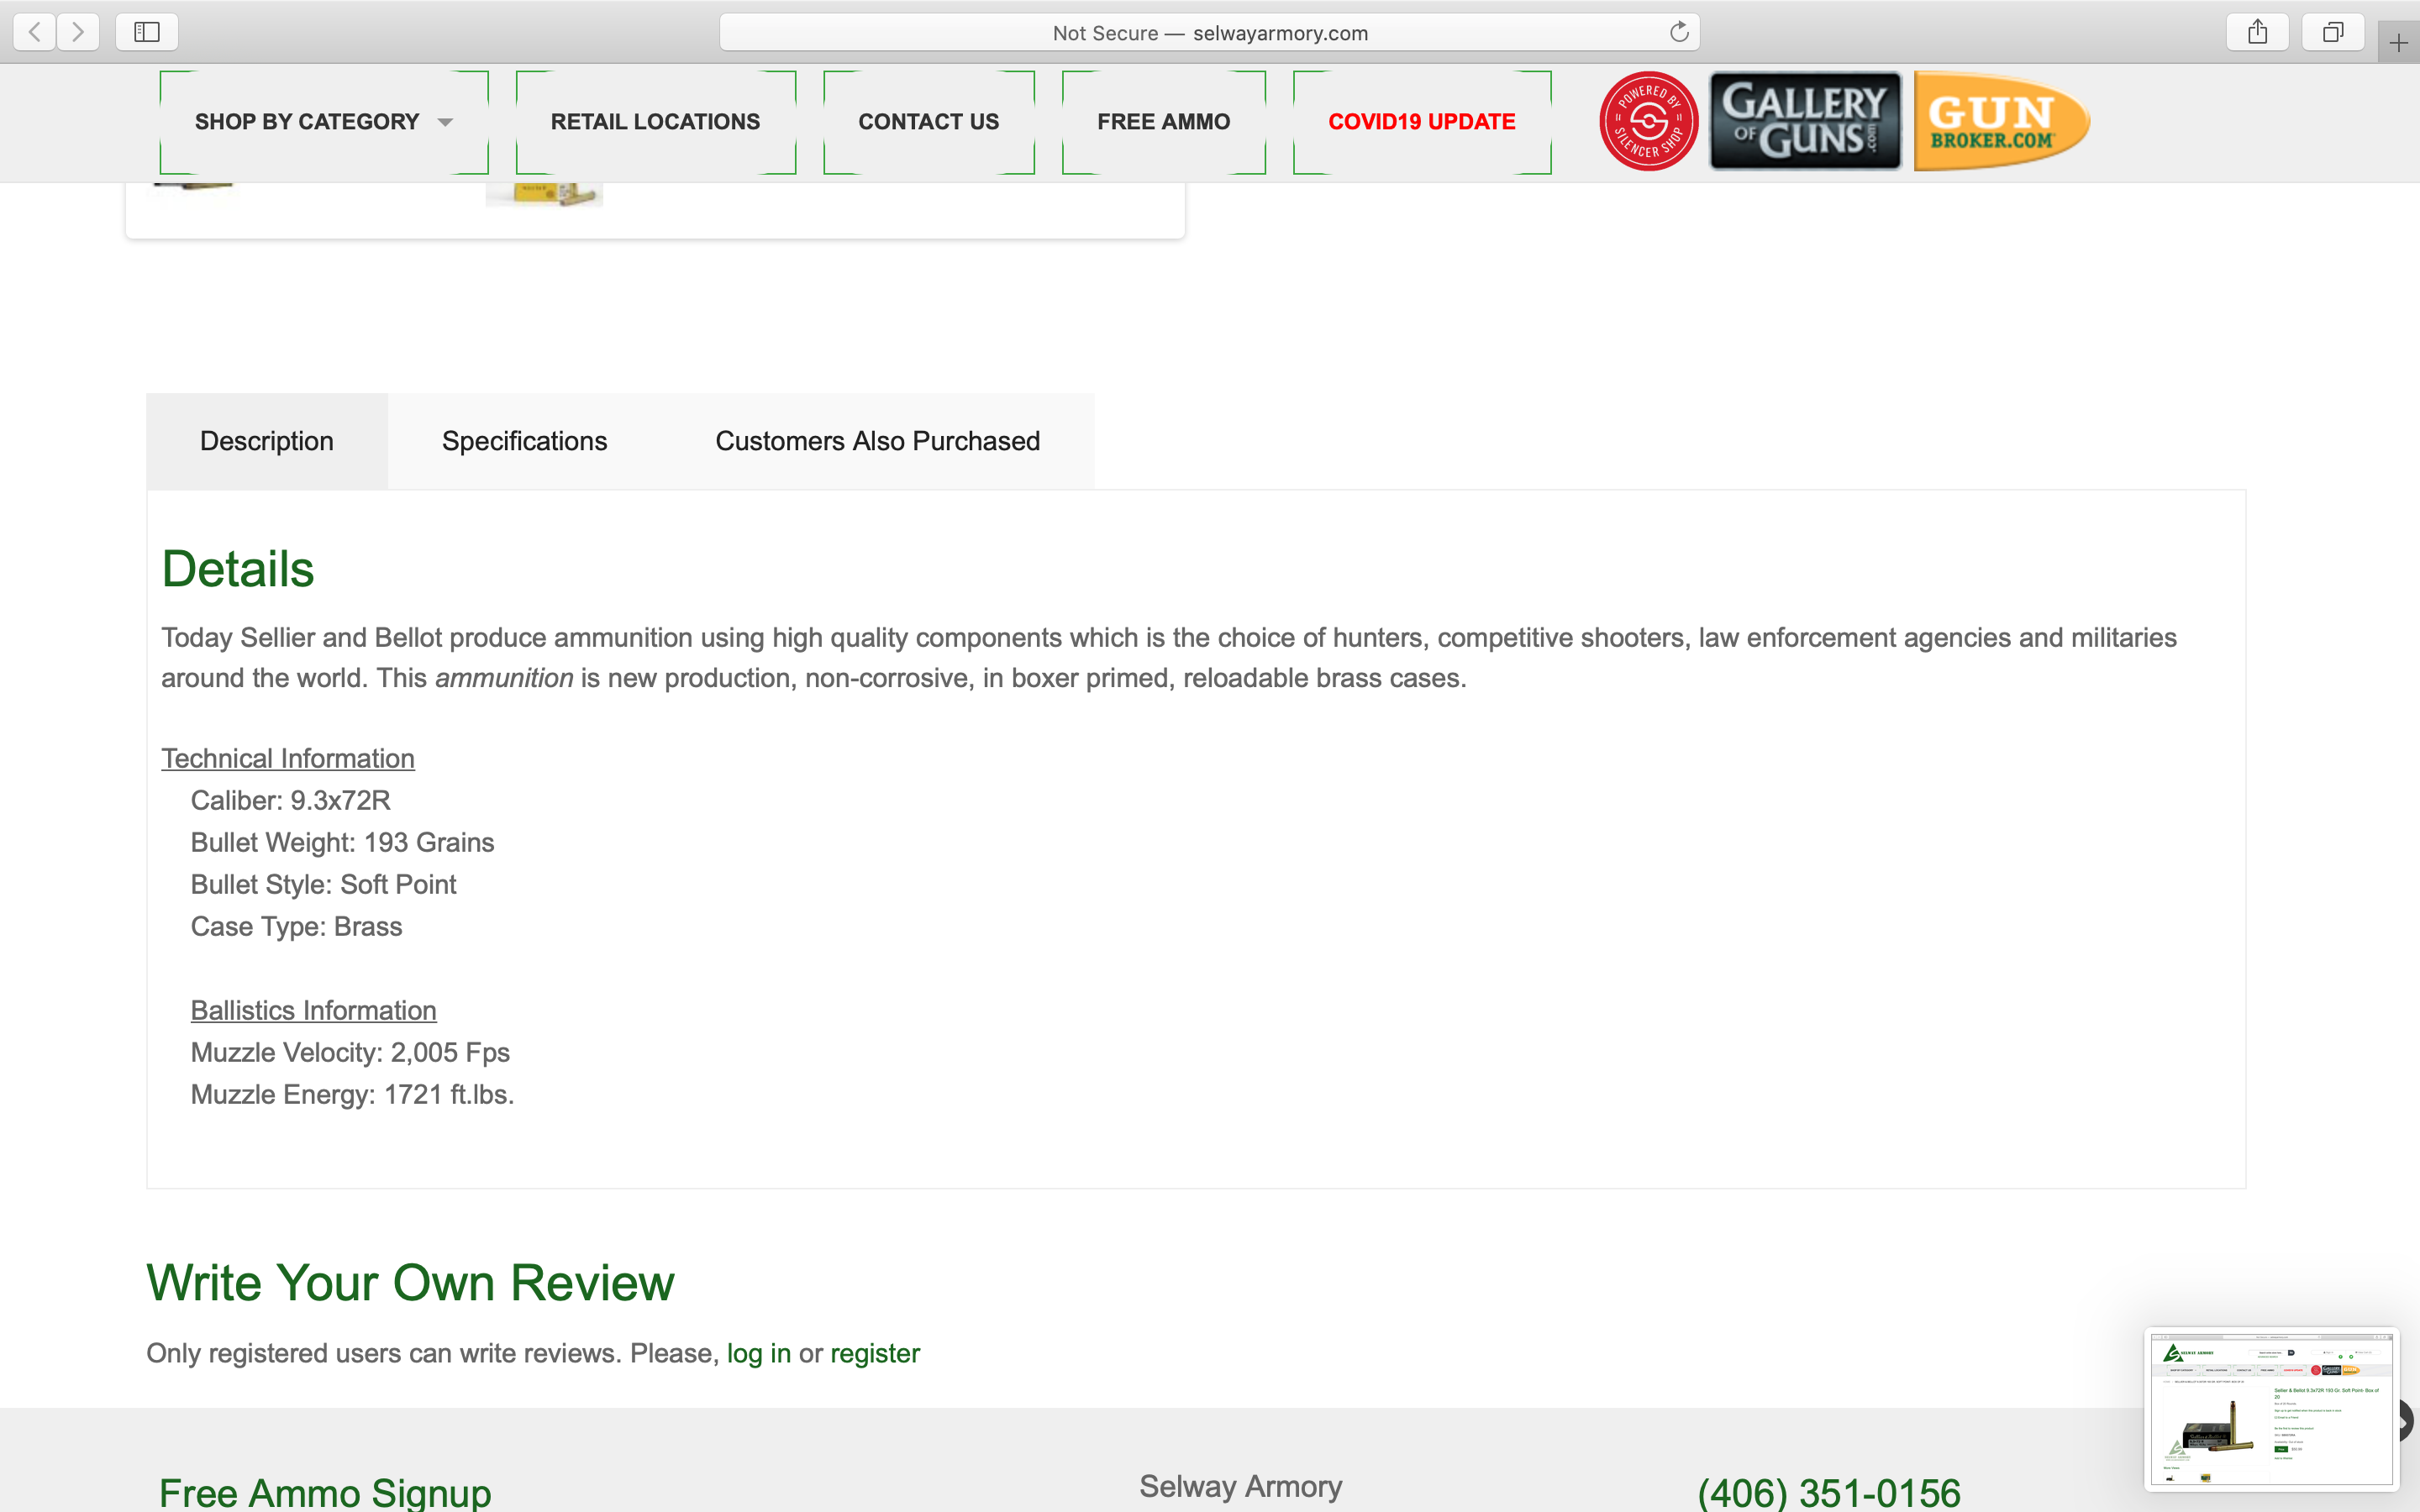Click the Details heading
This screenshot has height=1512, width=2420.
[x=238, y=569]
